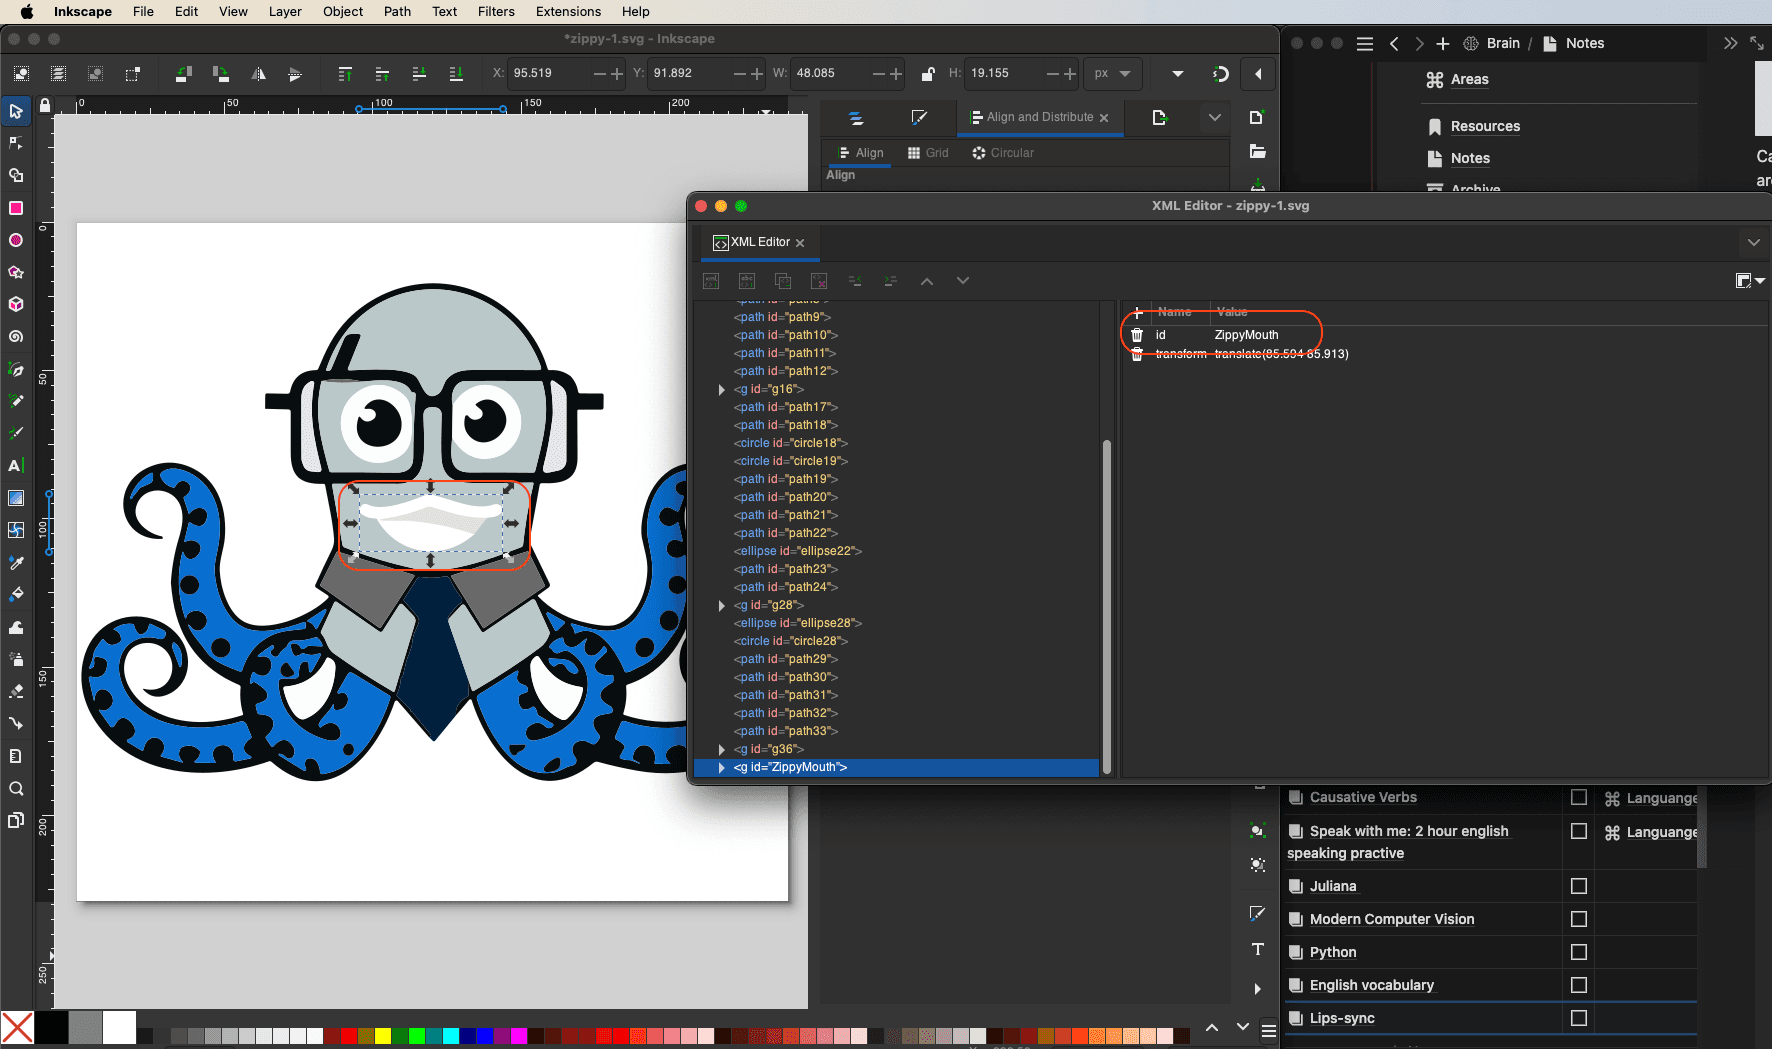Select the Text tool
The width and height of the screenshot is (1772, 1049).
coord(16,465)
